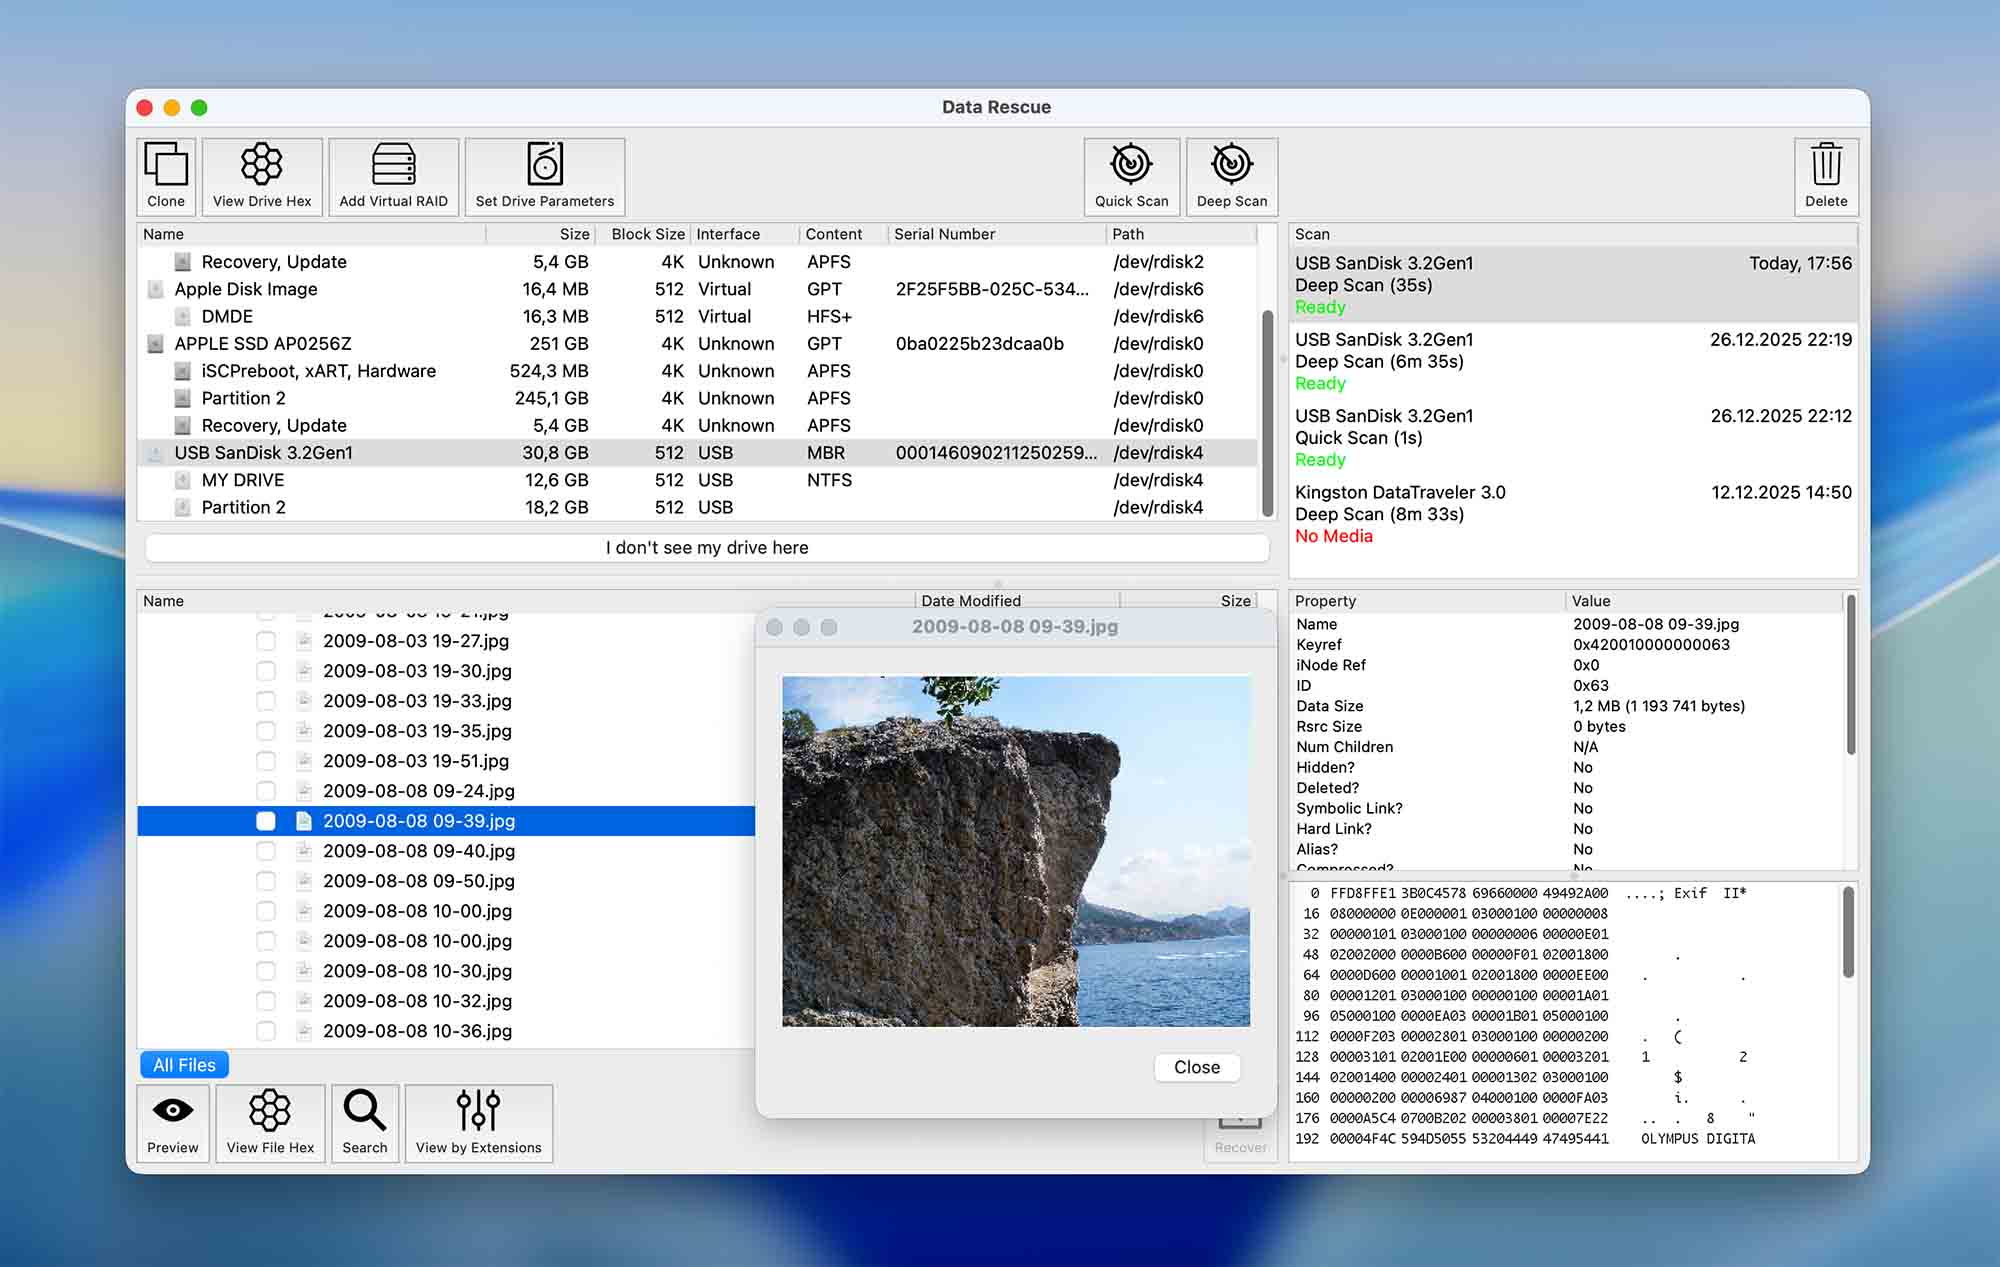
Task: Open Set Drive Parameters
Action: 545,176
